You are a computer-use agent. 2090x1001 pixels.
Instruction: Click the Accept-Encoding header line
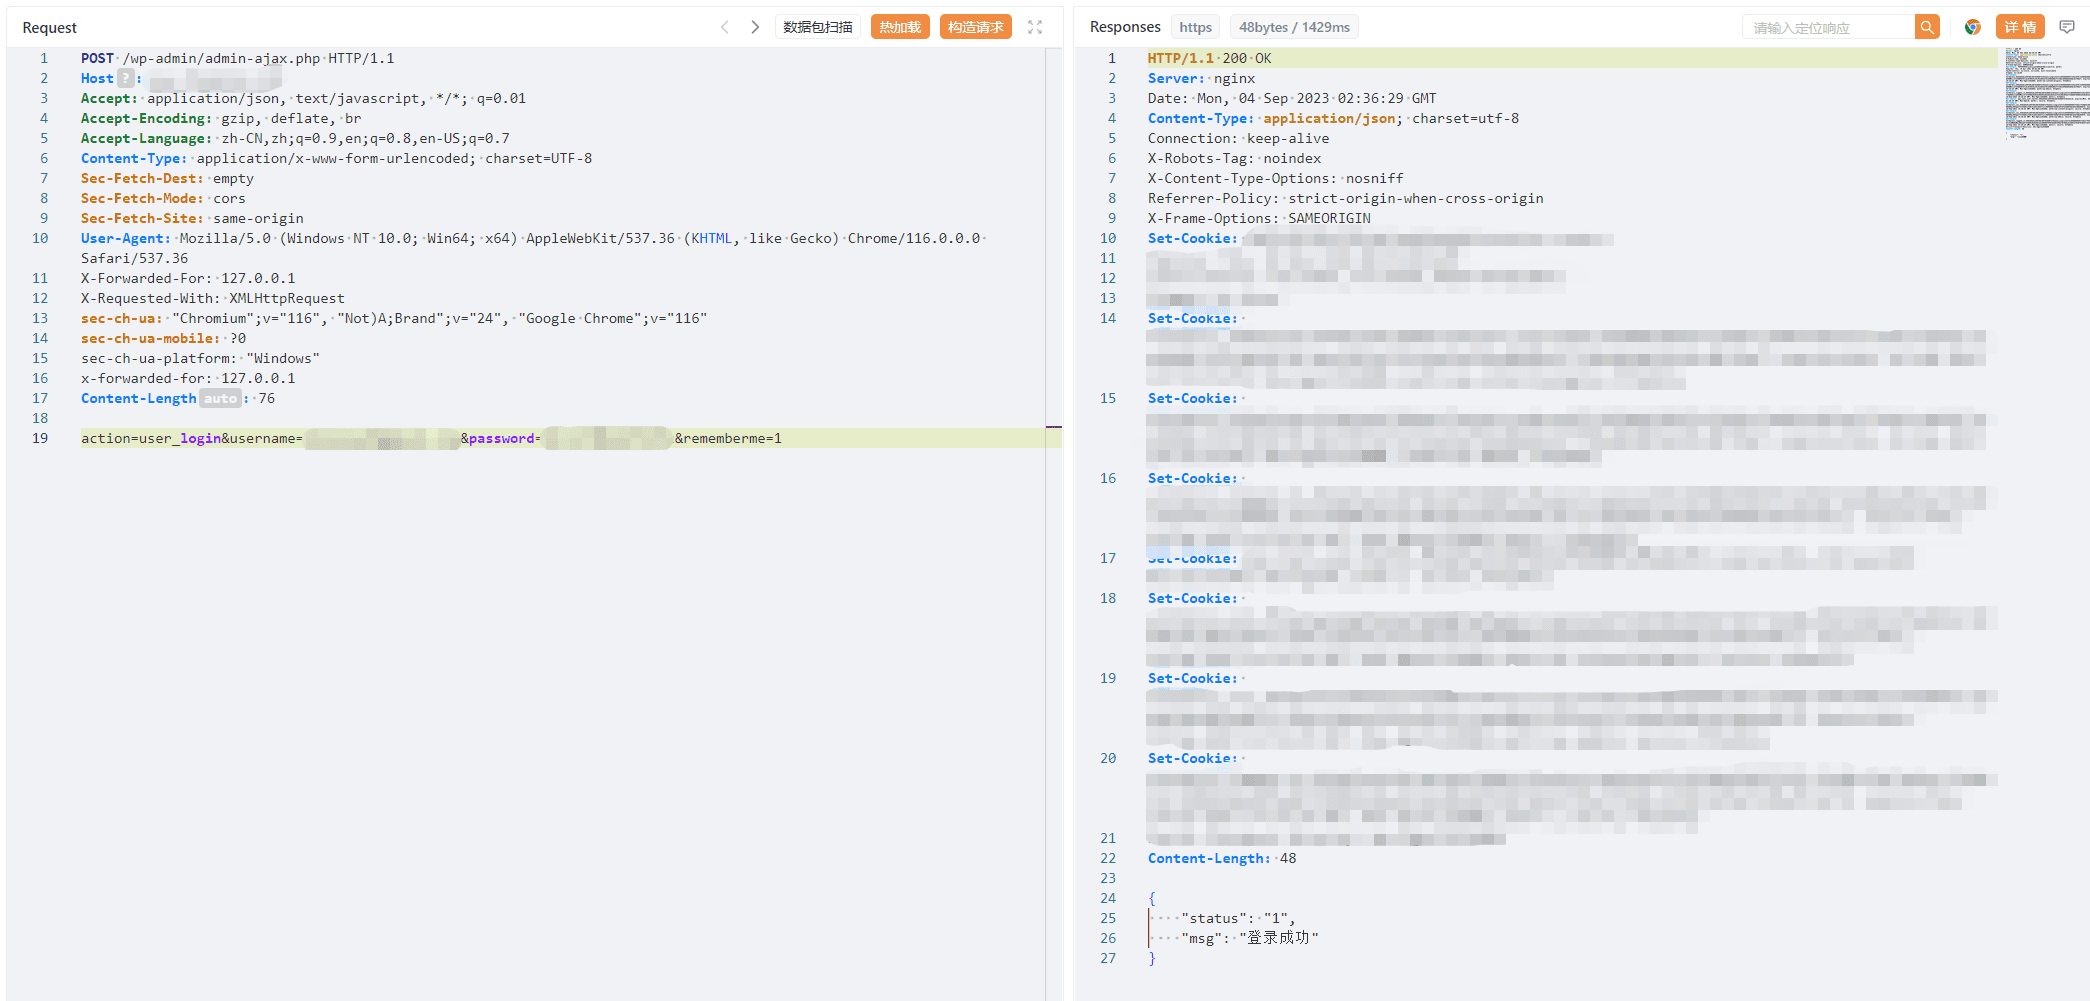click(x=221, y=118)
